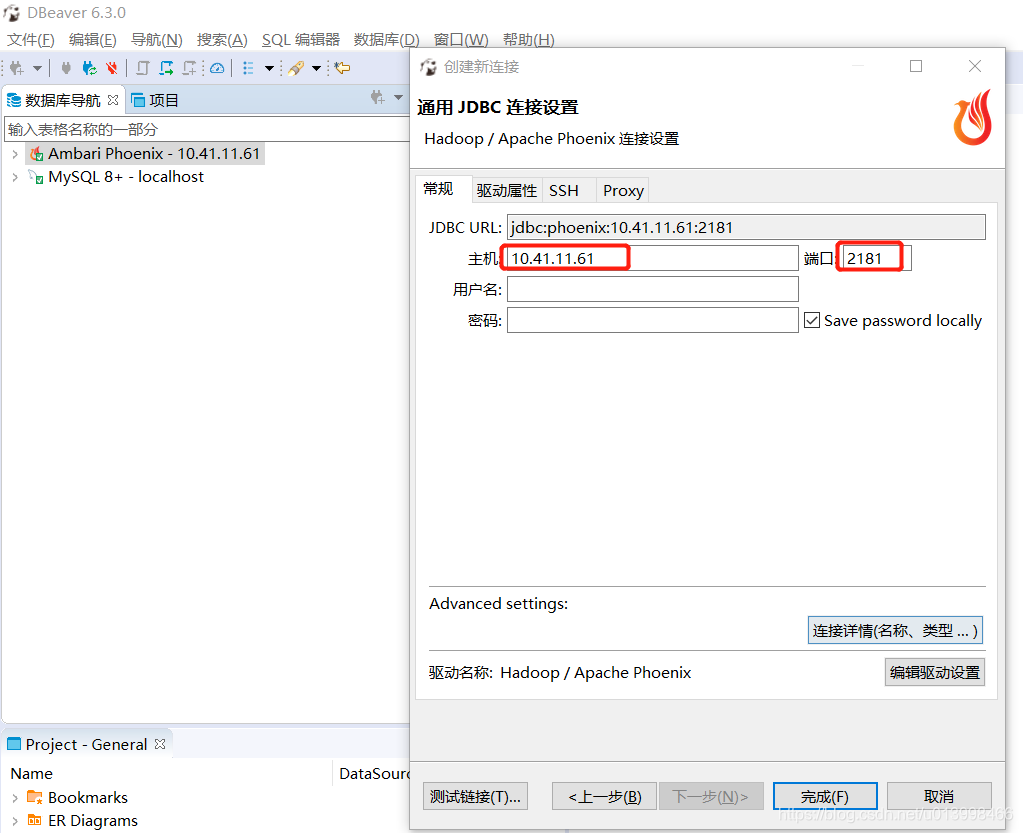1023x833 pixels.
Task: Select the Project - General tab
Action: point(86,744)
